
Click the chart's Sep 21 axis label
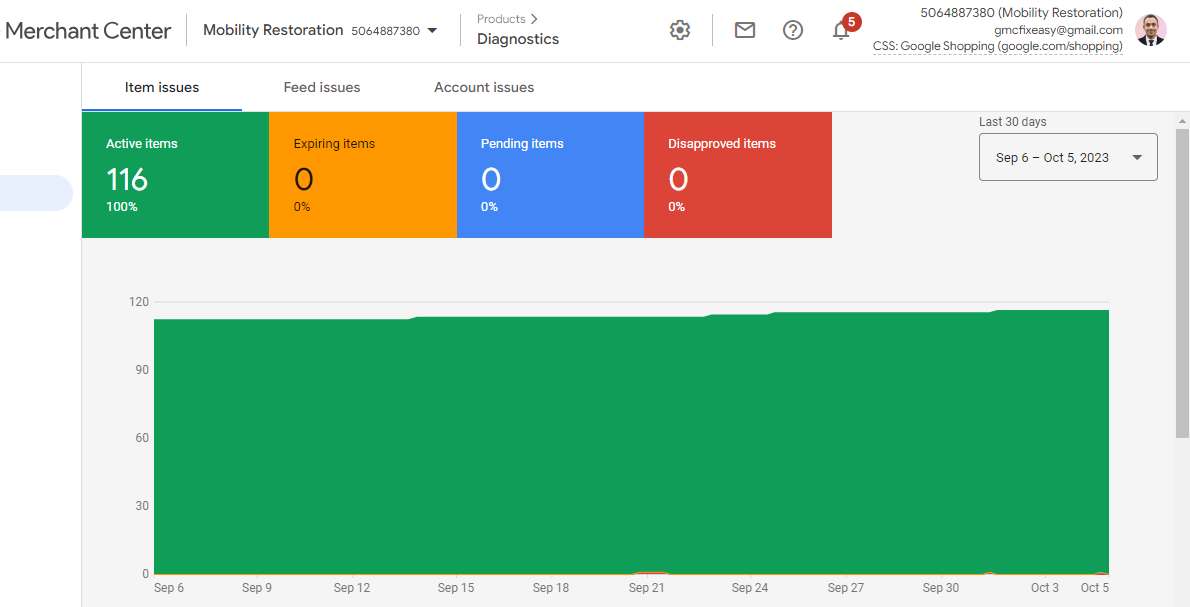(x=647, y=588)
